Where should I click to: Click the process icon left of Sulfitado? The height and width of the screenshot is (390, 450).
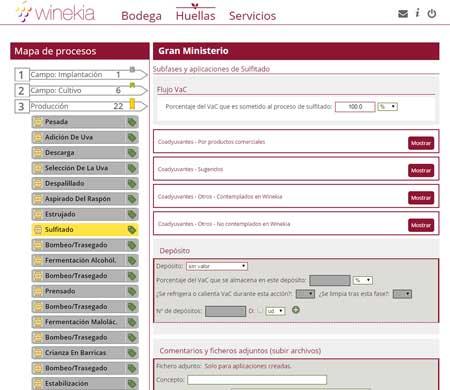click(38, 230)
